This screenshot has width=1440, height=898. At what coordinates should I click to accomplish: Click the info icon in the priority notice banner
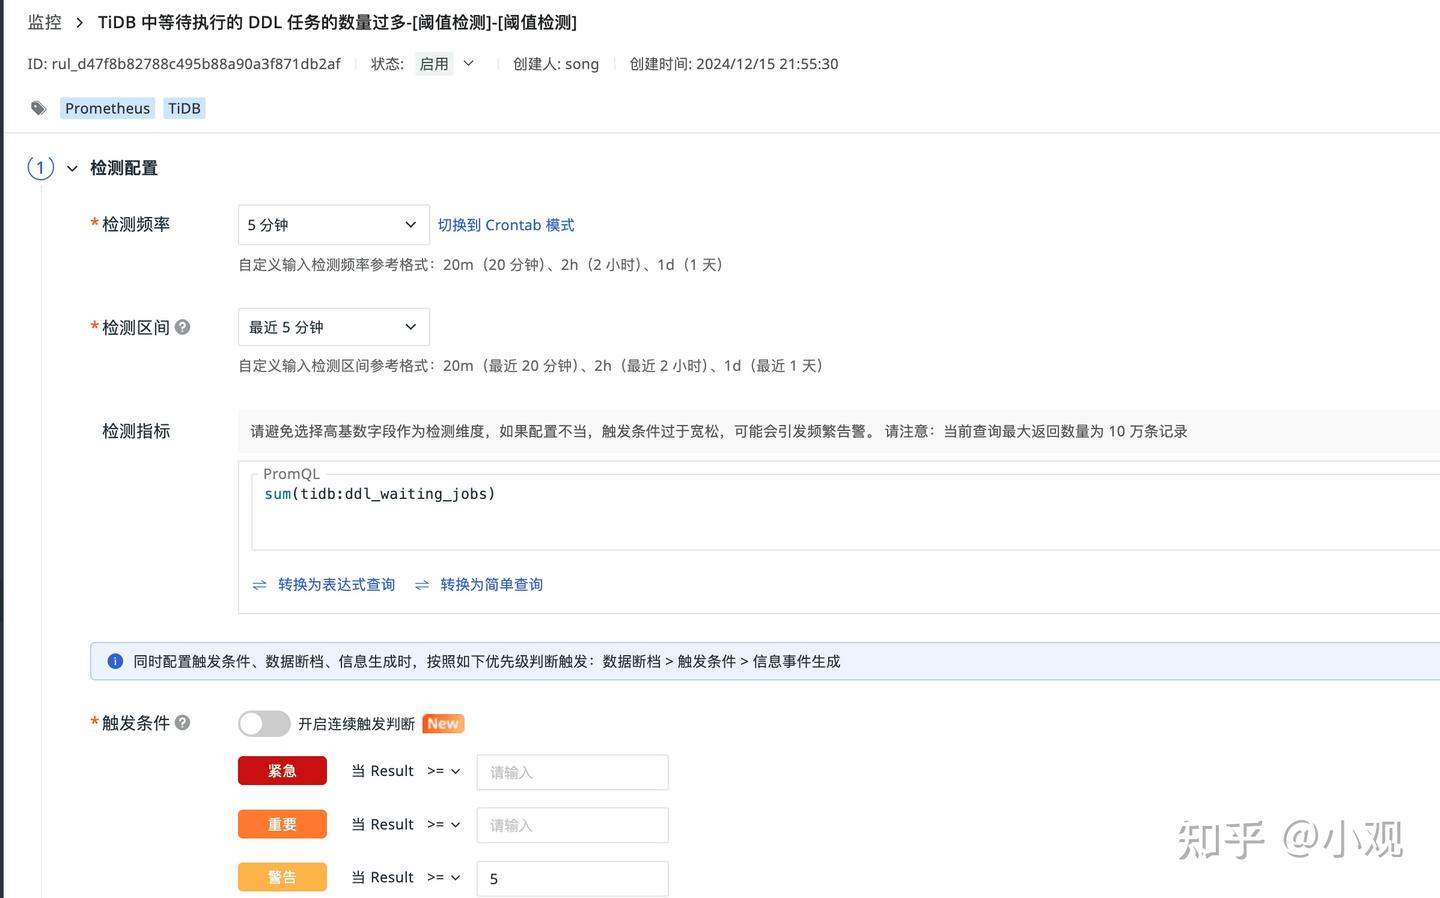click(x=115, y=661)
